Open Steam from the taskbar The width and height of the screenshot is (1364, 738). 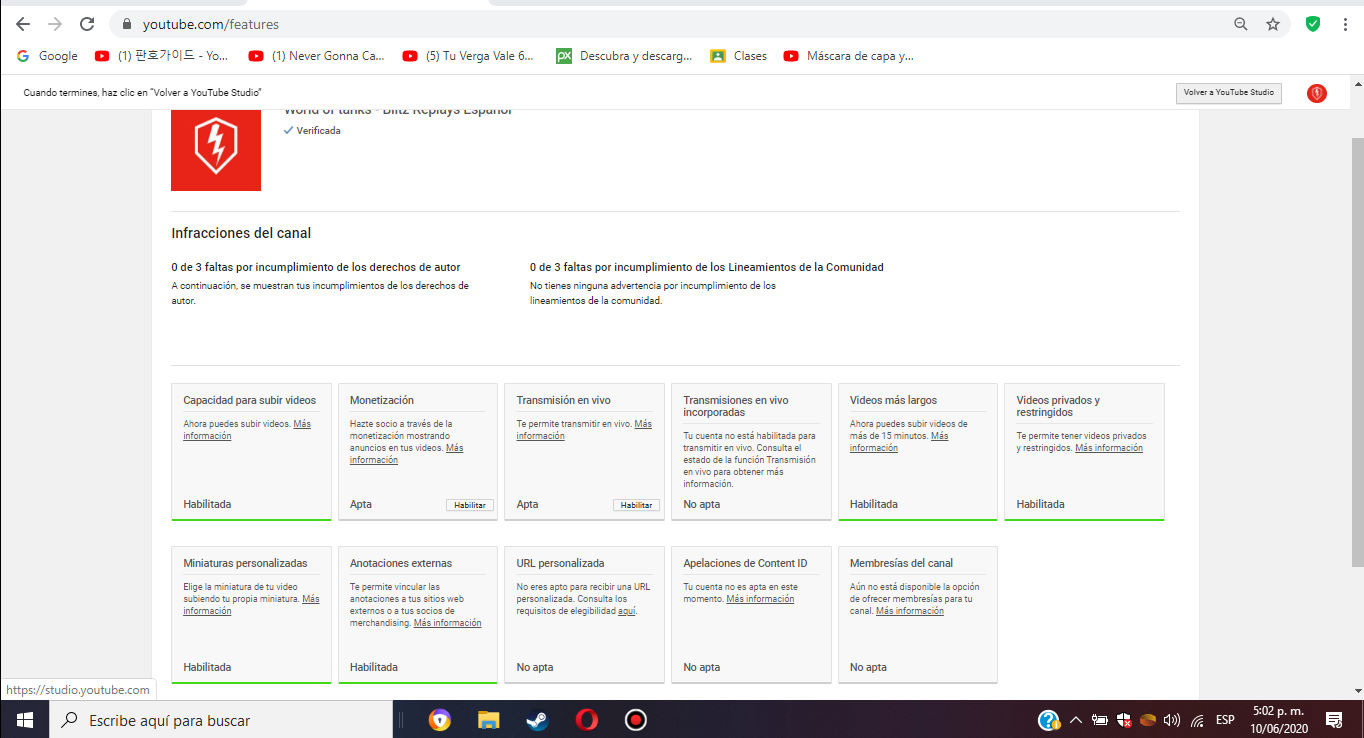(x=537, y=719)
